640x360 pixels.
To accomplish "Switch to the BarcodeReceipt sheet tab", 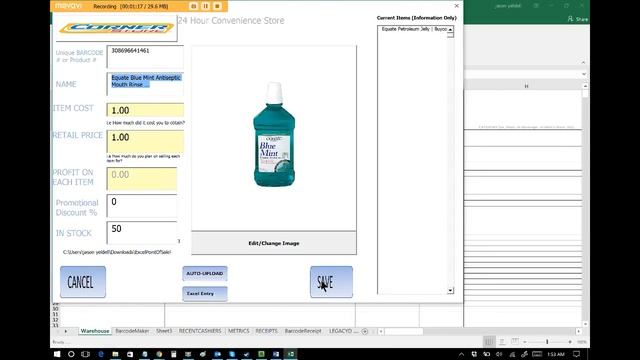I will point(303,331).
